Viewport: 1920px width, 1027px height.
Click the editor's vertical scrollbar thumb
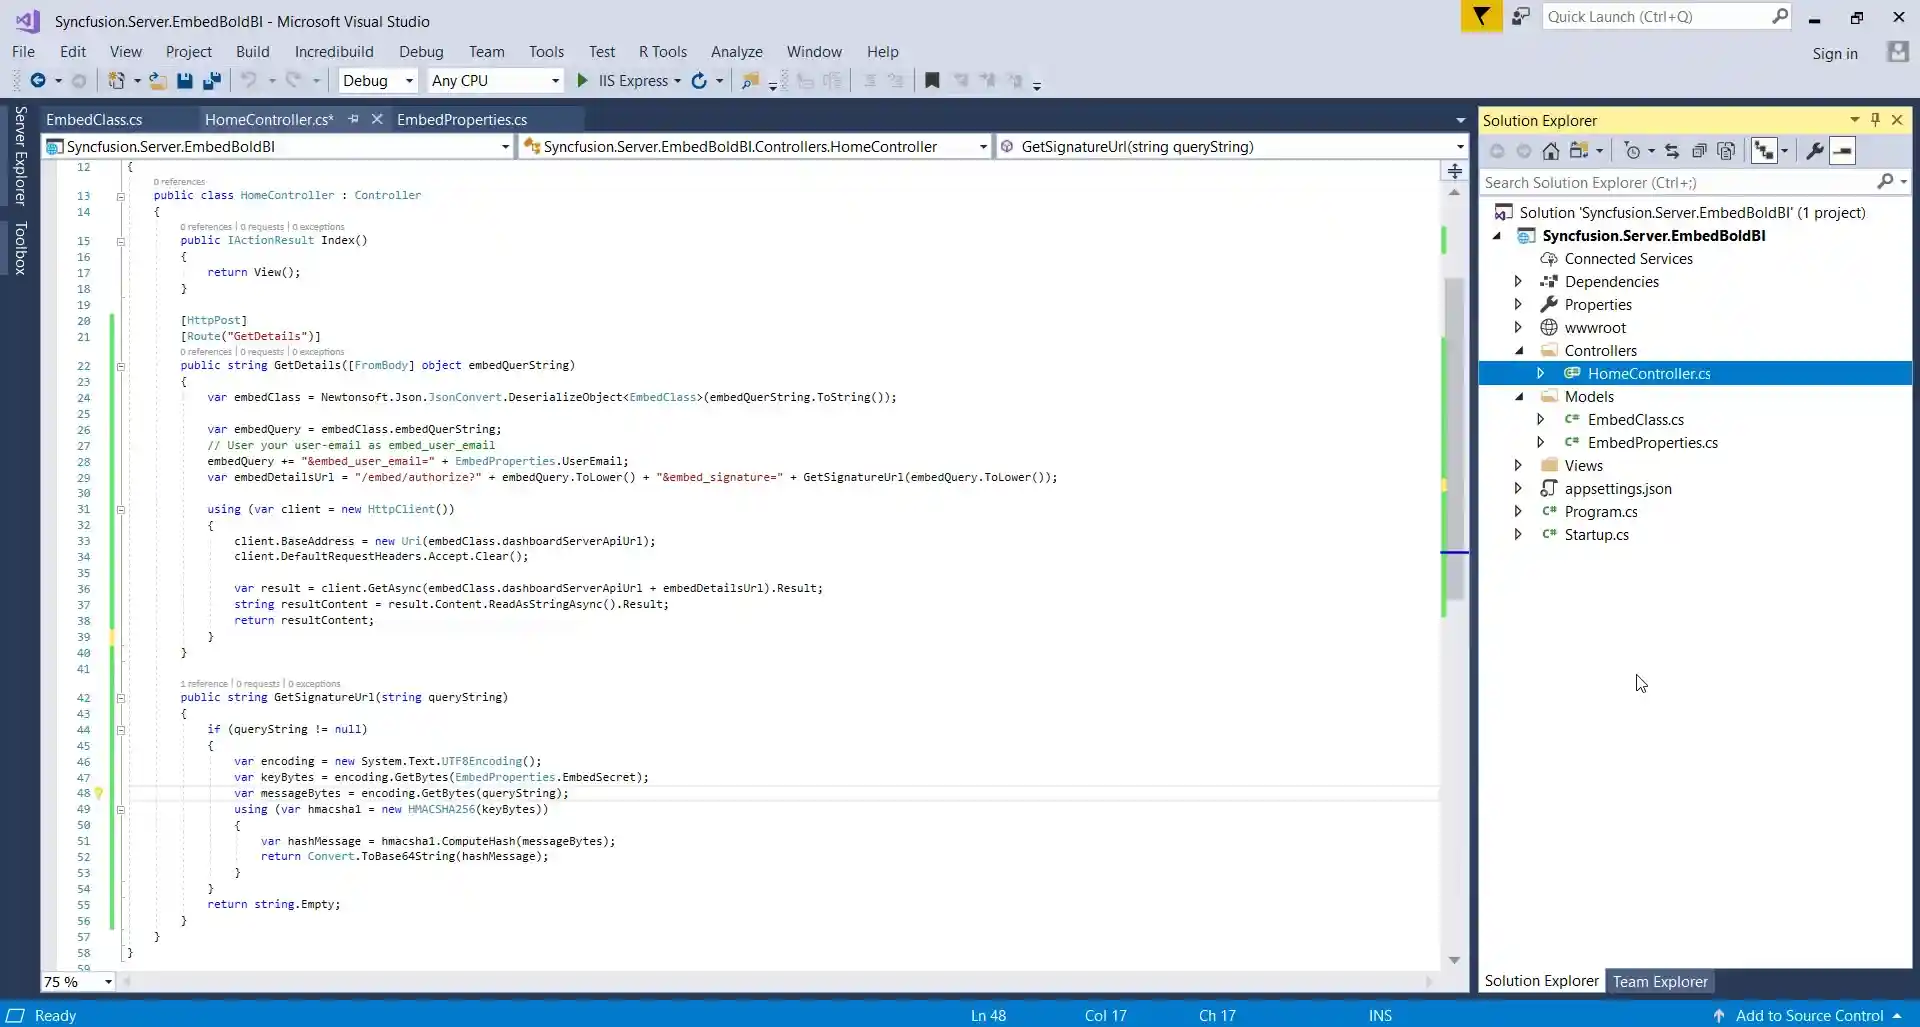(1454, 440)
